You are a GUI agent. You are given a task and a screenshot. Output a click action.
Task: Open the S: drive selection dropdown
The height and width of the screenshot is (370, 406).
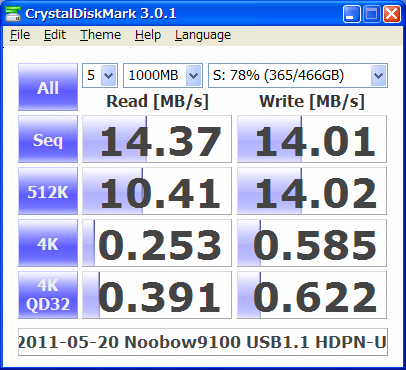298,75
